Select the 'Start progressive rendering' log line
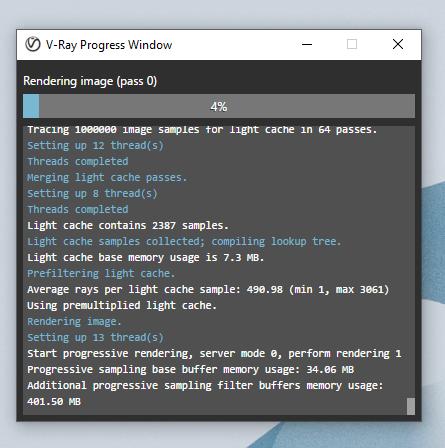This screenshot has width=445, height=448. click(x=214, y=354)
